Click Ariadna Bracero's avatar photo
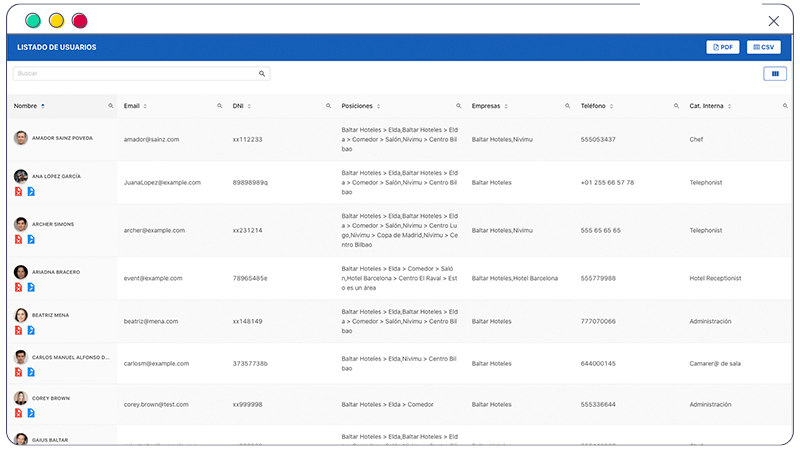The image size is (800, 450). 21,272
